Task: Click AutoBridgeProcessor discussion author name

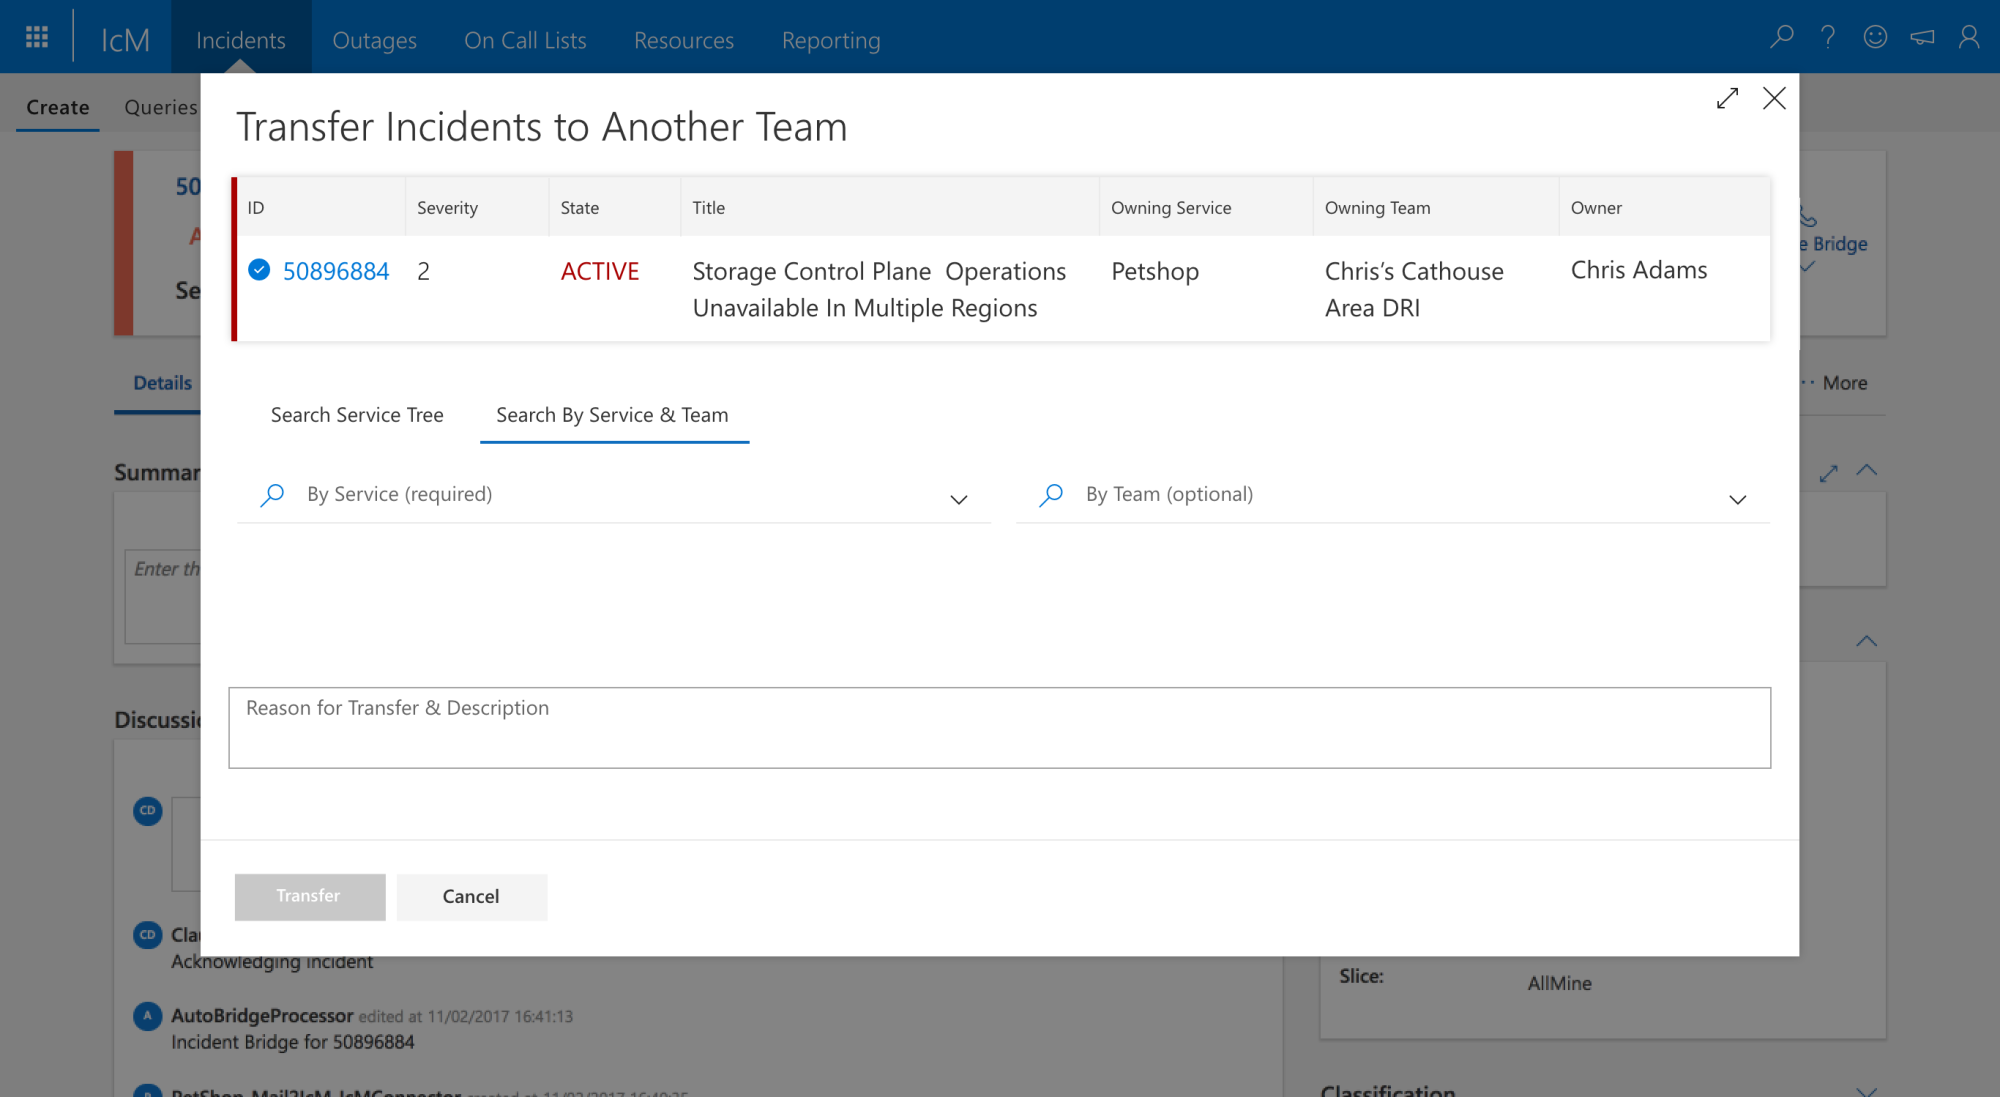Action: 262,1015
